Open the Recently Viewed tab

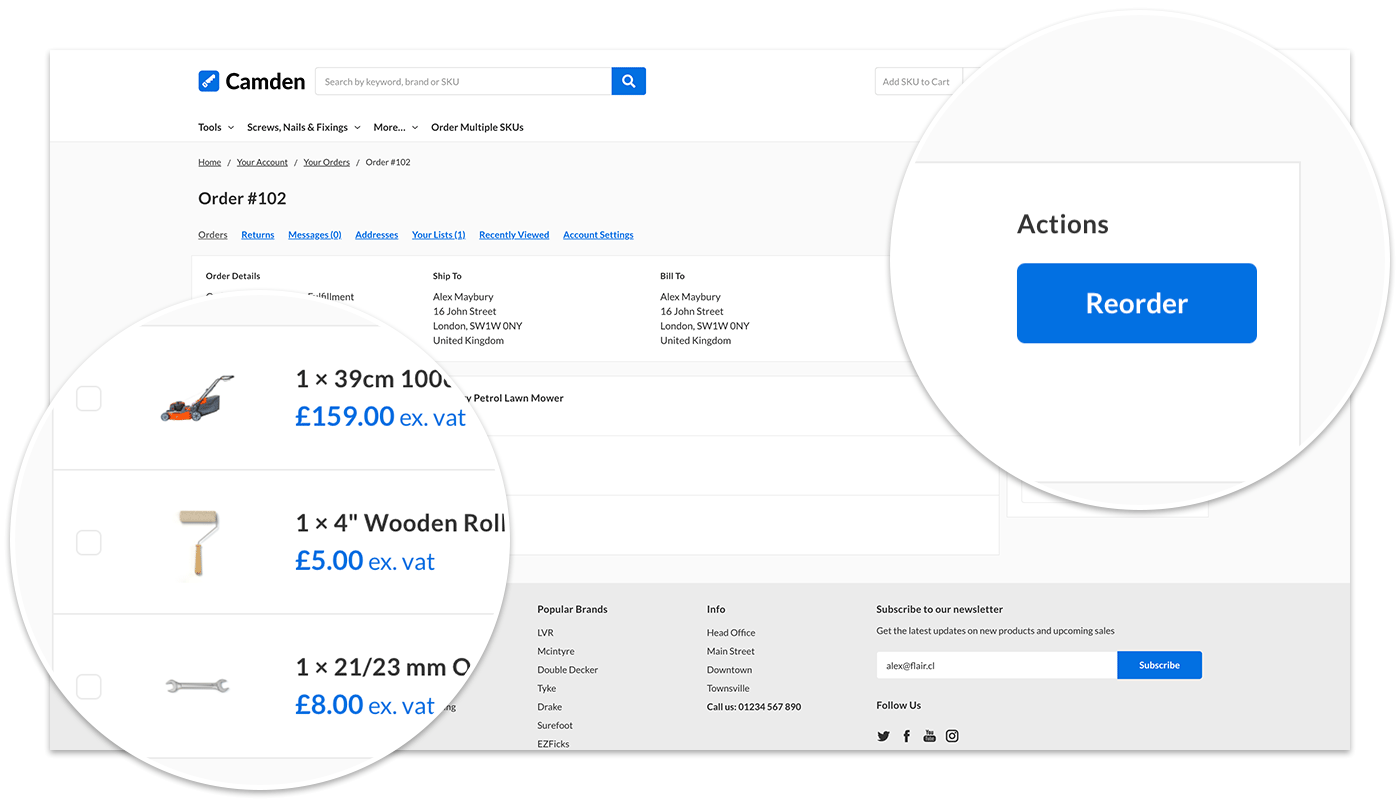click(514, 235)
